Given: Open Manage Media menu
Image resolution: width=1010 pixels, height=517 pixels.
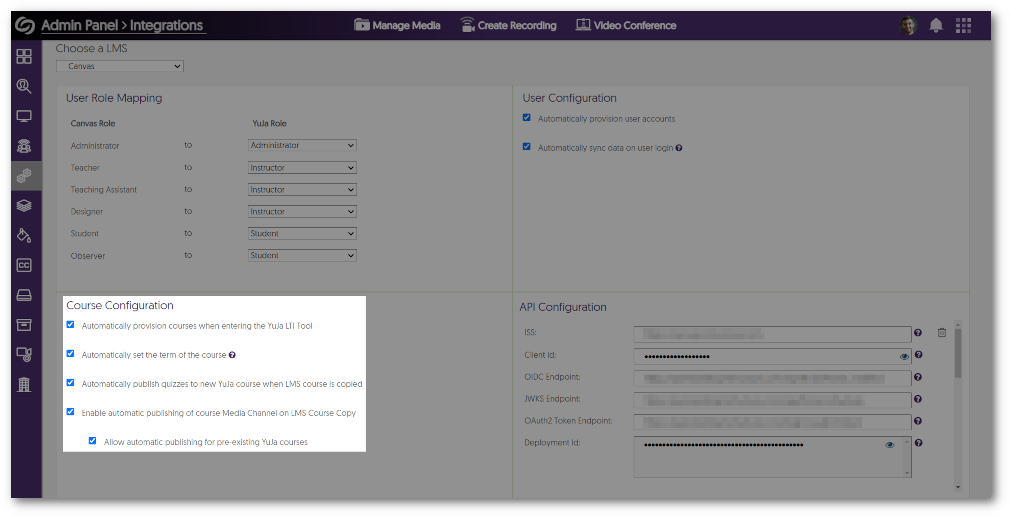Looking at the screenshot, I should [397, 25].
